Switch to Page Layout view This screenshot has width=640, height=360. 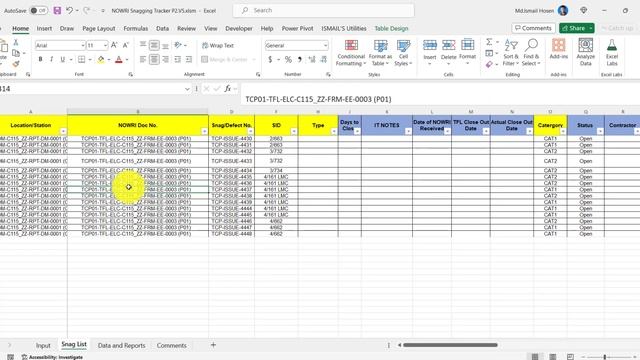tap(553, 357)
